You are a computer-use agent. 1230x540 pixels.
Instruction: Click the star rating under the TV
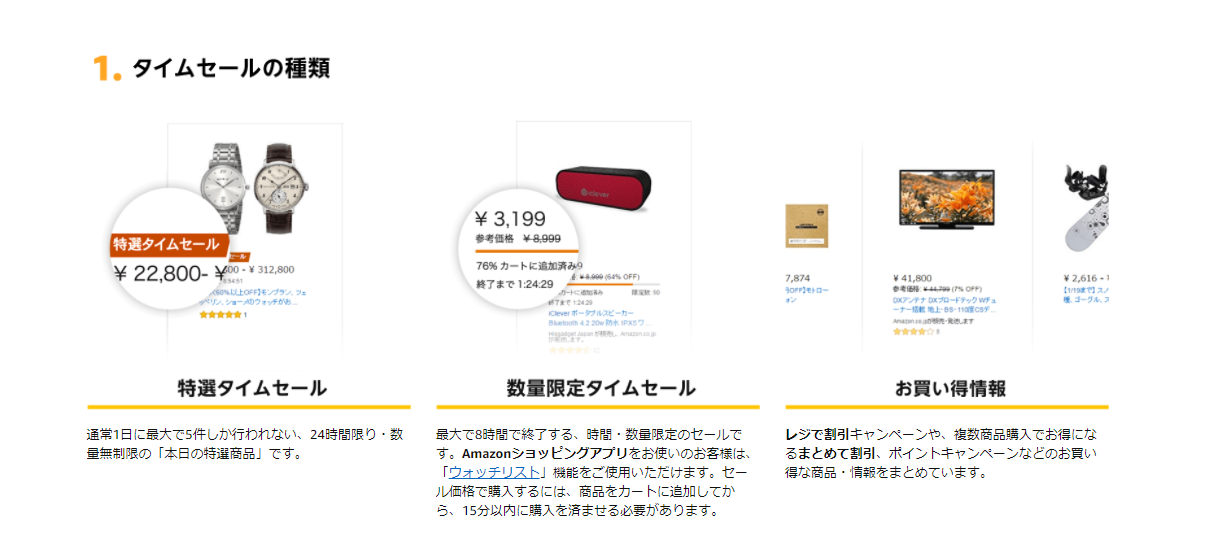pyautogui.click(x=913, y=331)
